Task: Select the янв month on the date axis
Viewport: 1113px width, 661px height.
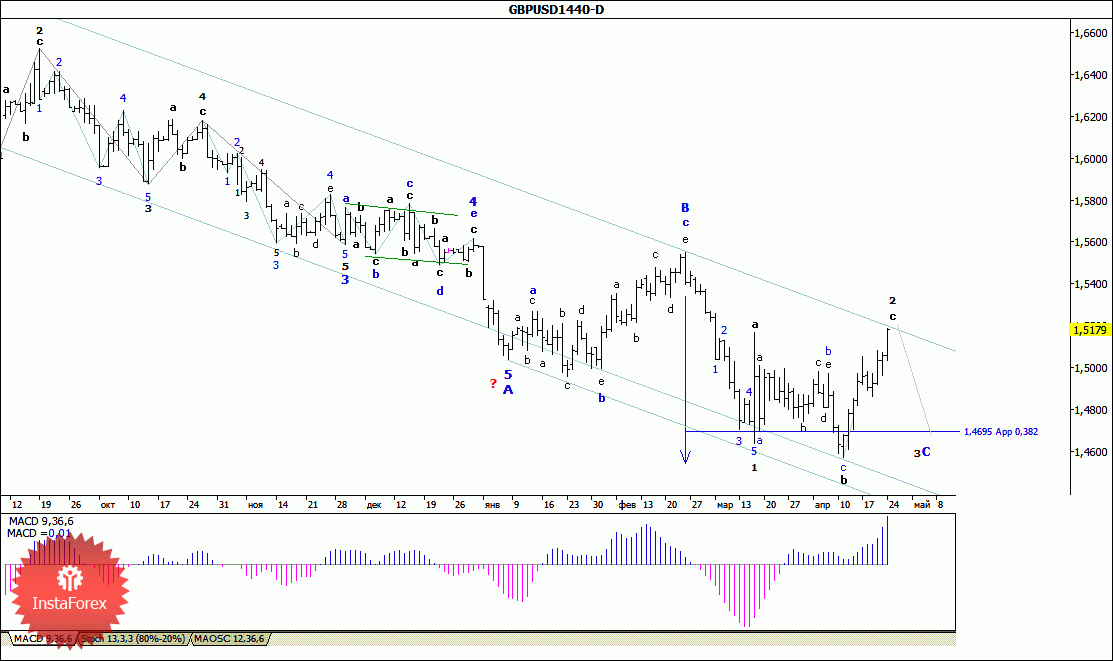Action: click(492, 505)
